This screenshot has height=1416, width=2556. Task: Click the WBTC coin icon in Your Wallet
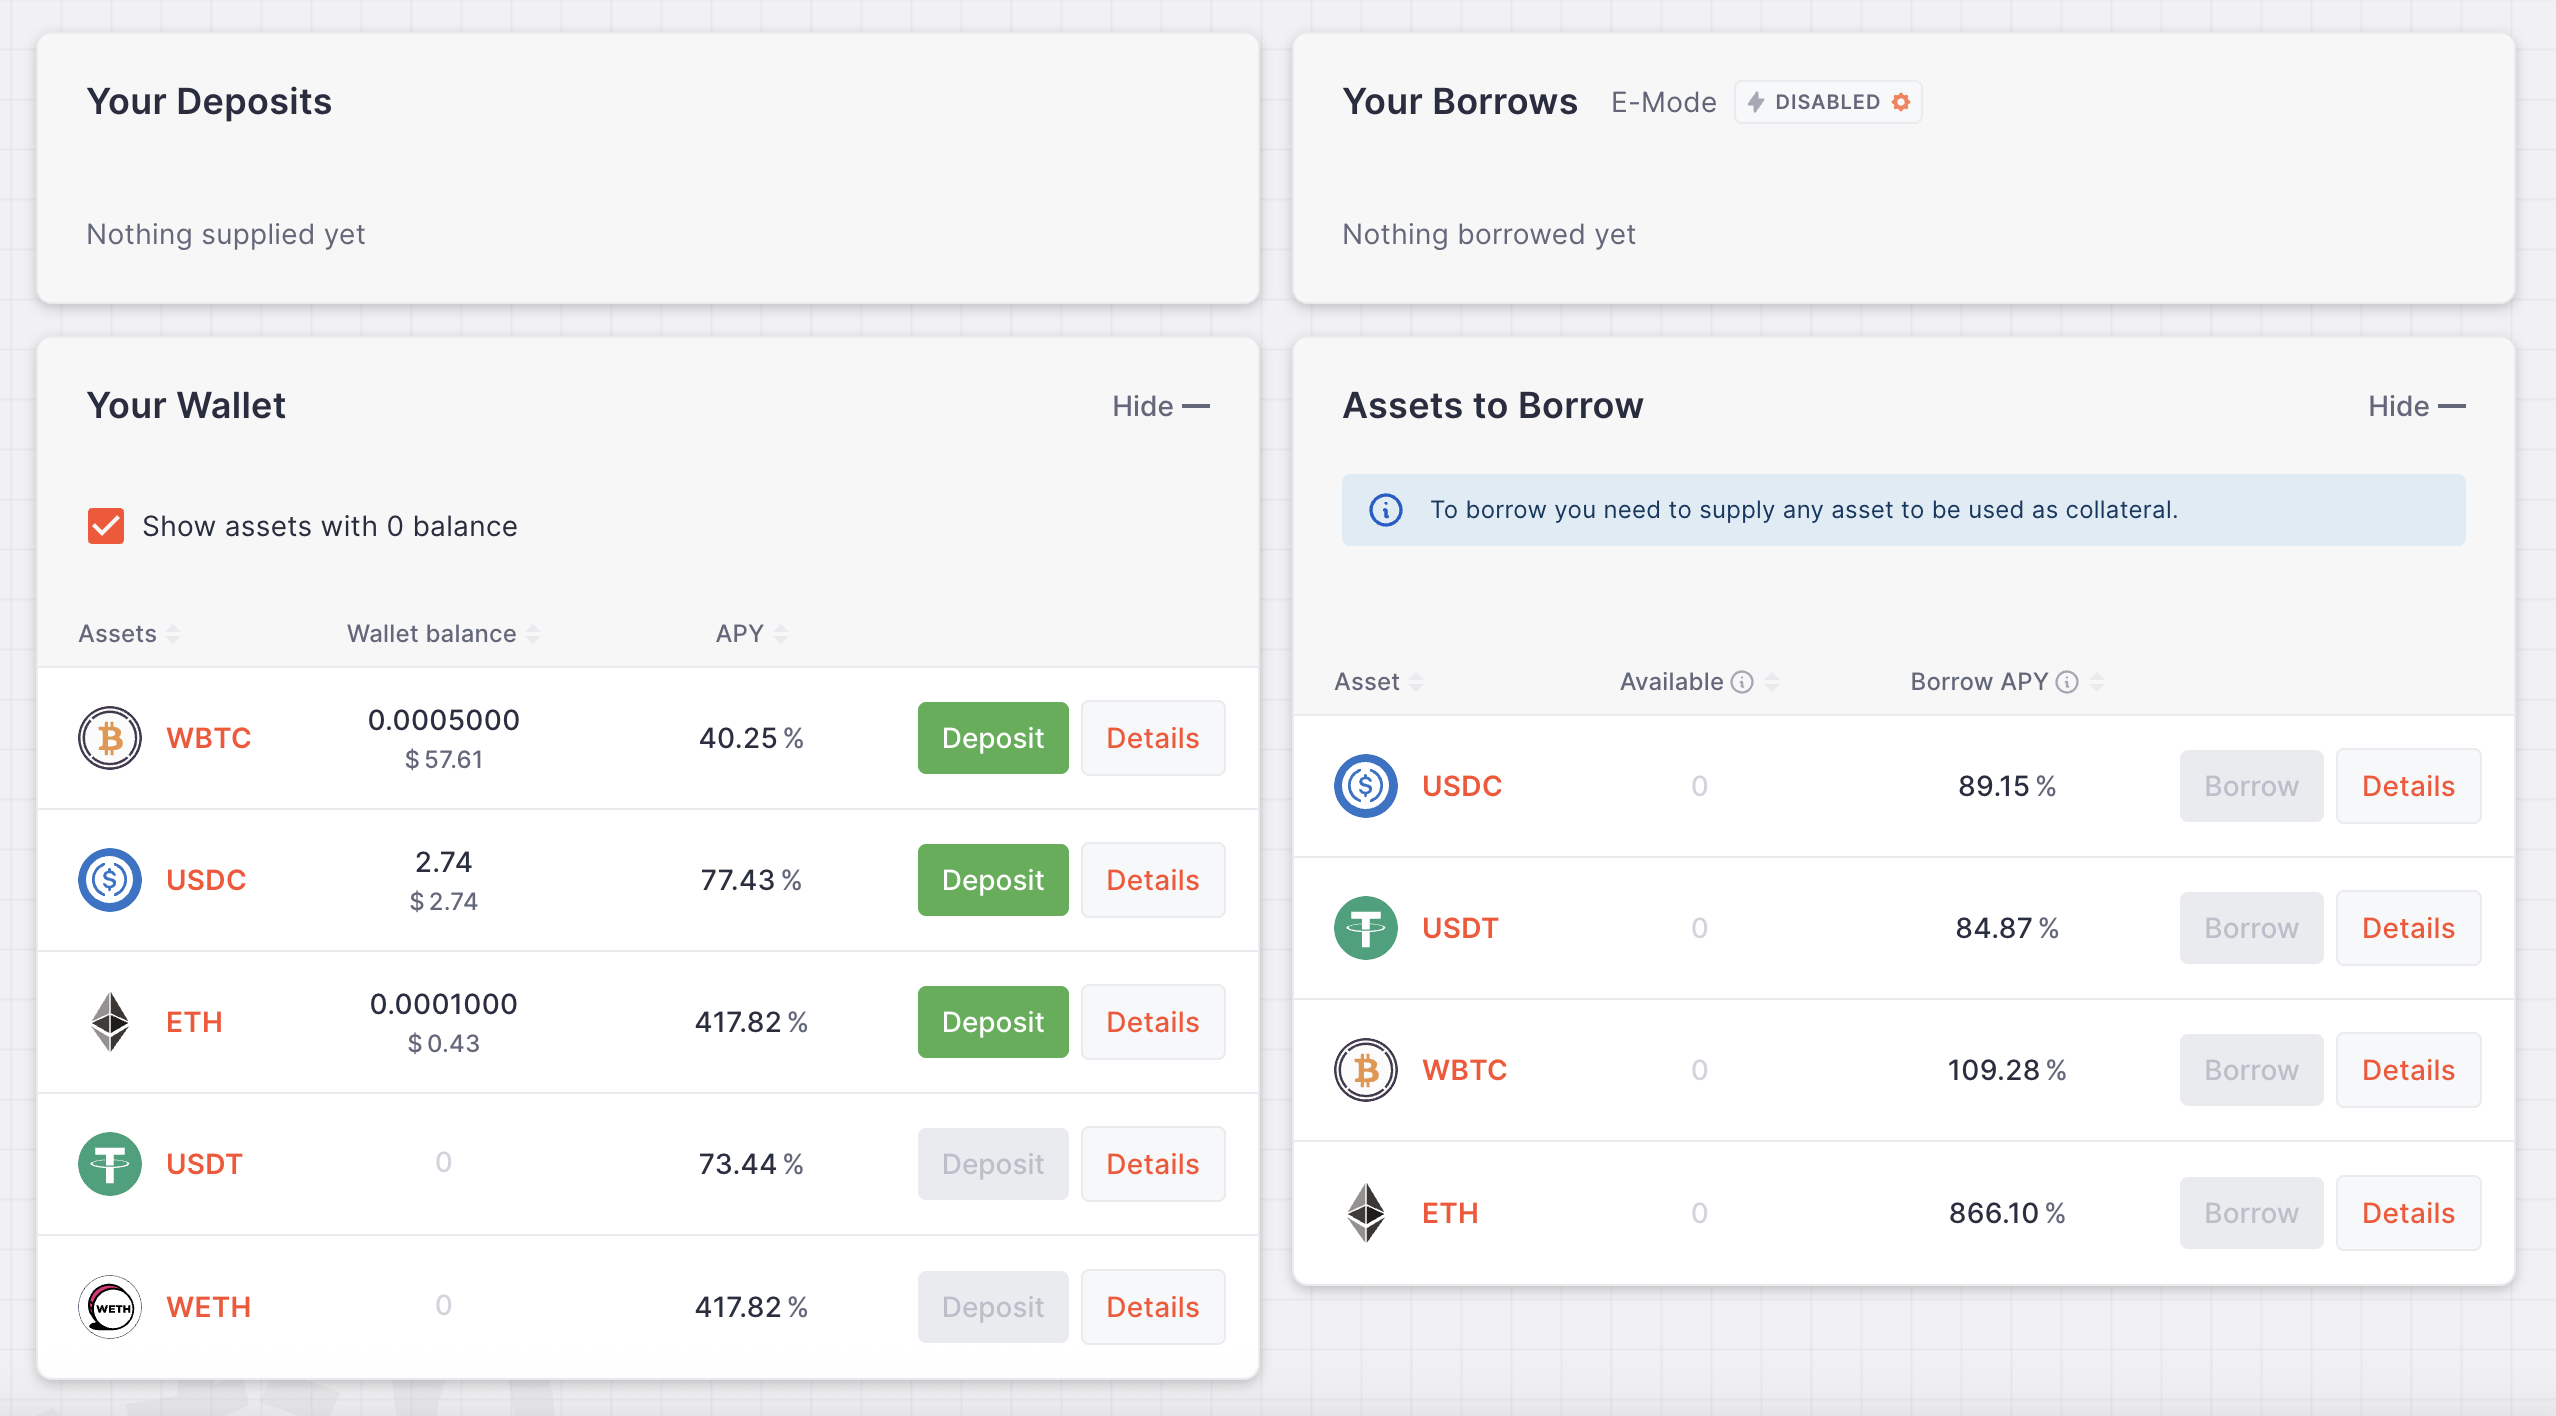pos(110,738)
